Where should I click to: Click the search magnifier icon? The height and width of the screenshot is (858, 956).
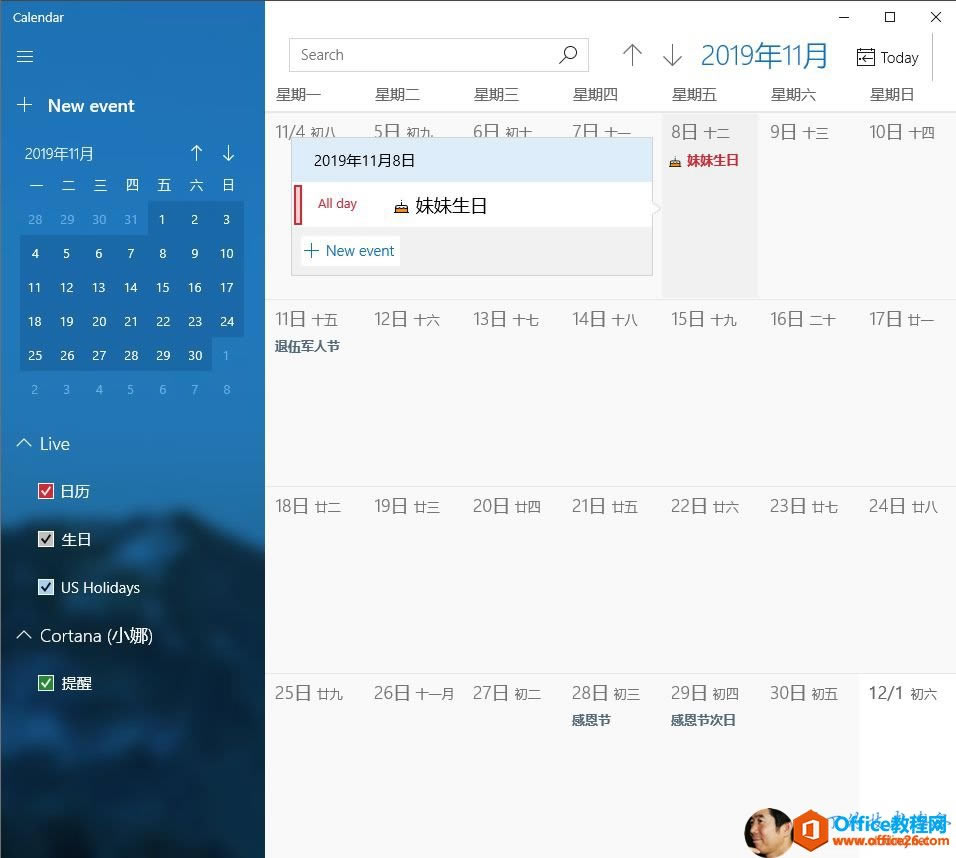pyautogui.click(x=568, y=55)
